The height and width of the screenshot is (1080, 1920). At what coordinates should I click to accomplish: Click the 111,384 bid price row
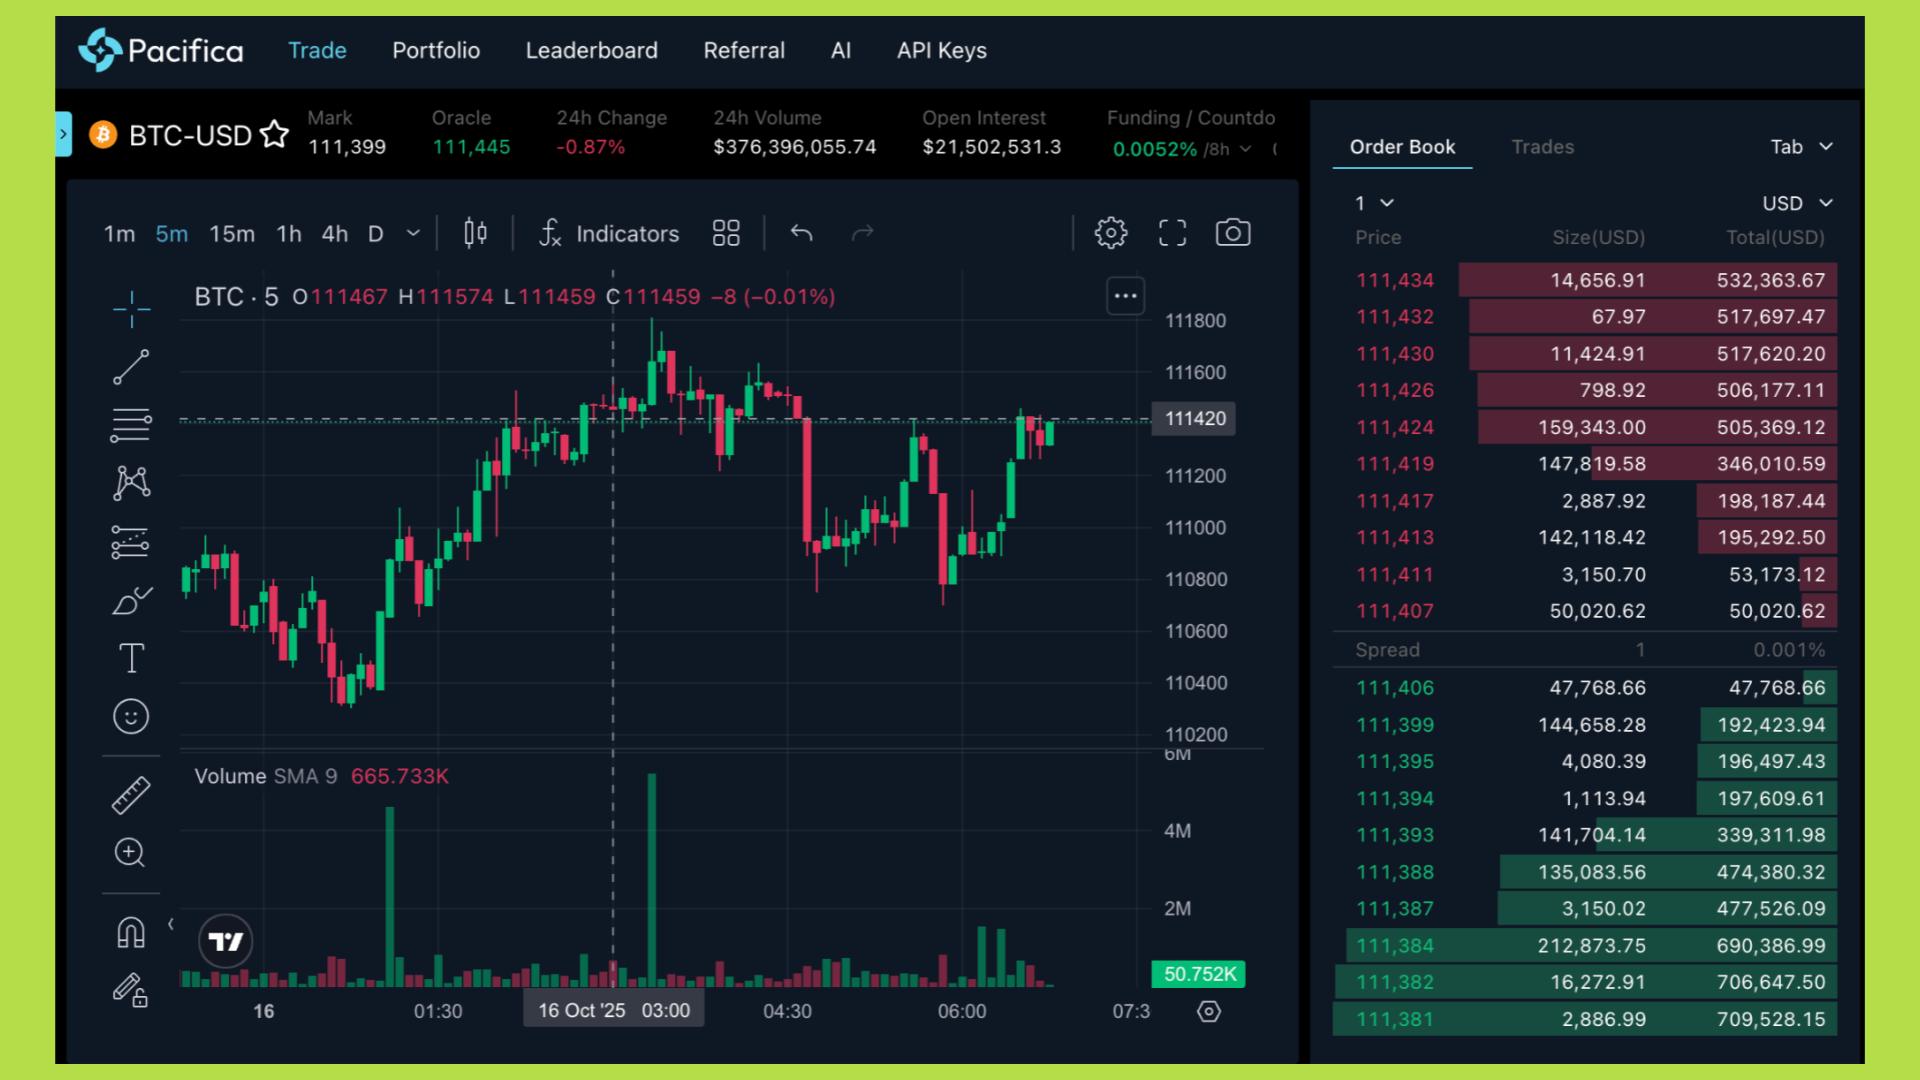coord(1394,945)
